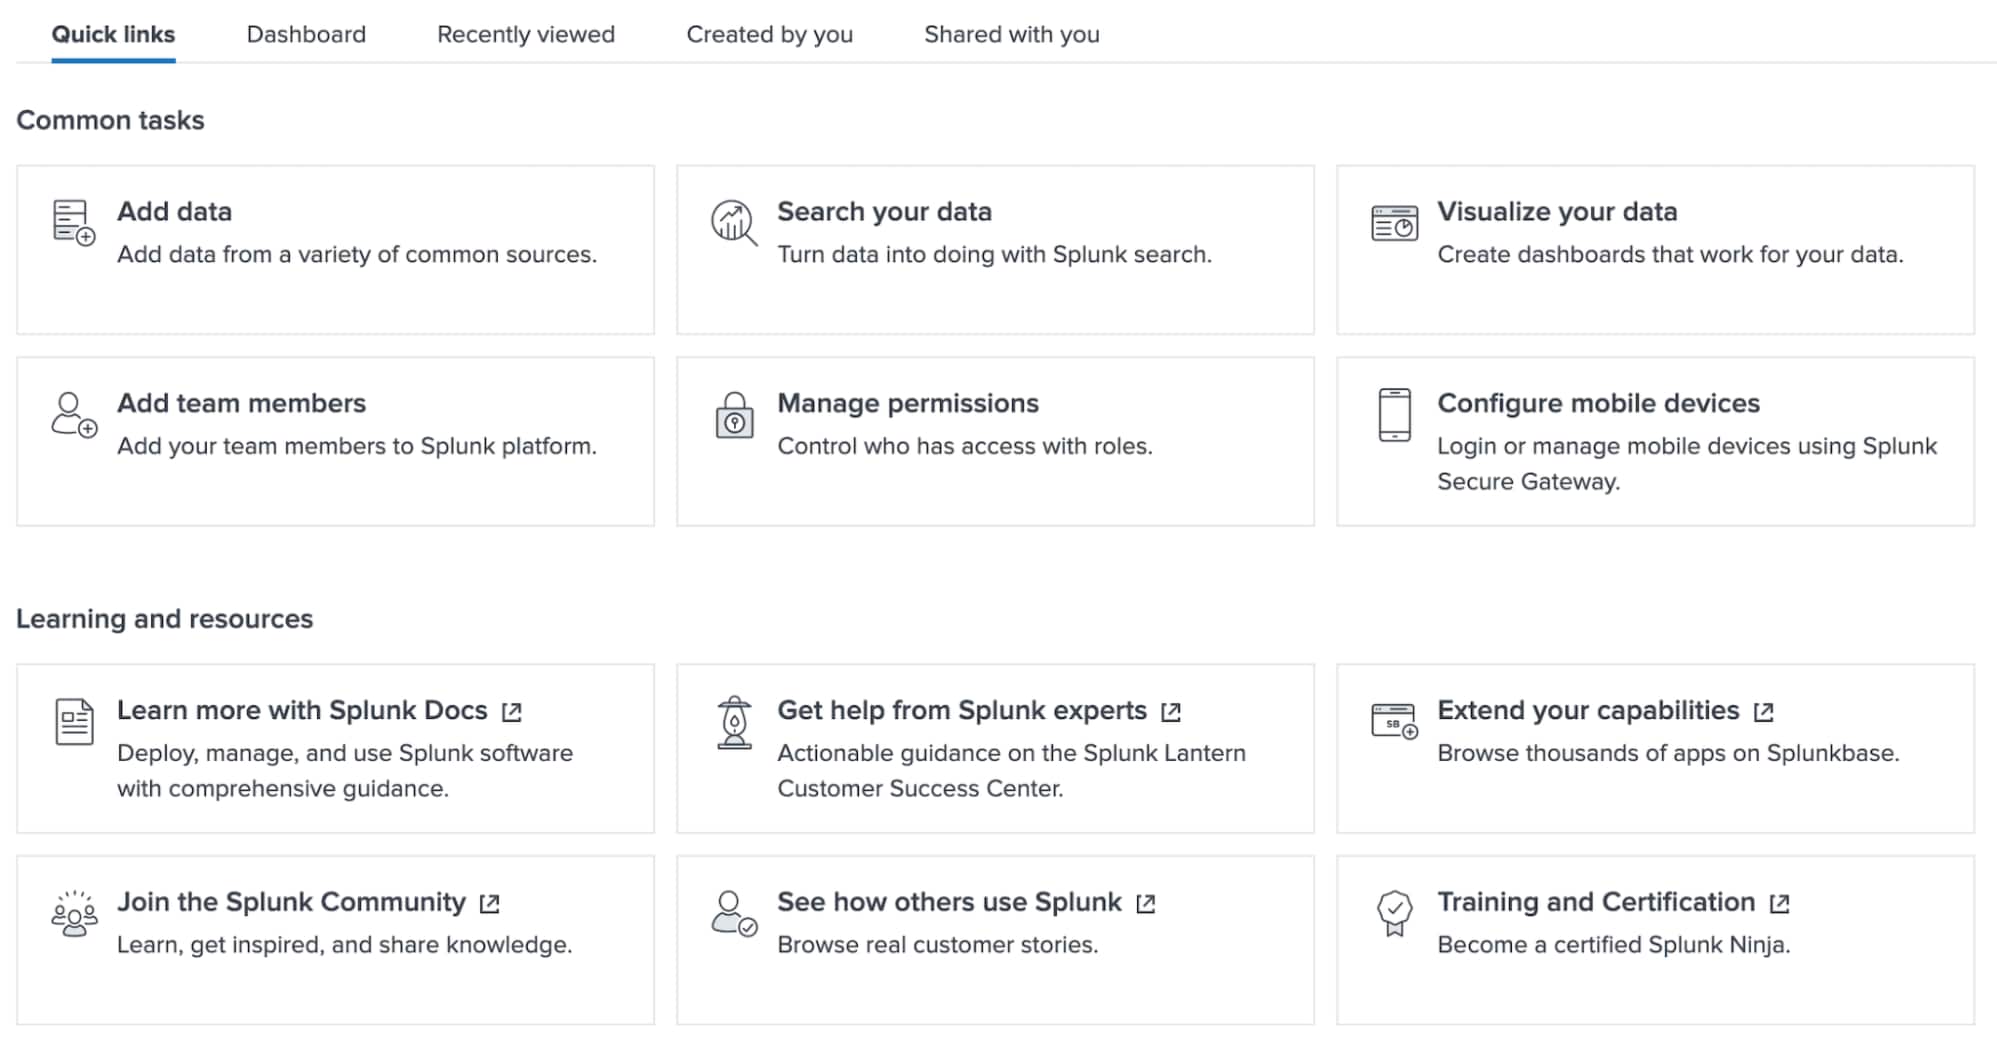Click external-link icon beside Extend your capabilities
The width and height of the screenshot is (1997, 1041).
(1764, 712)
